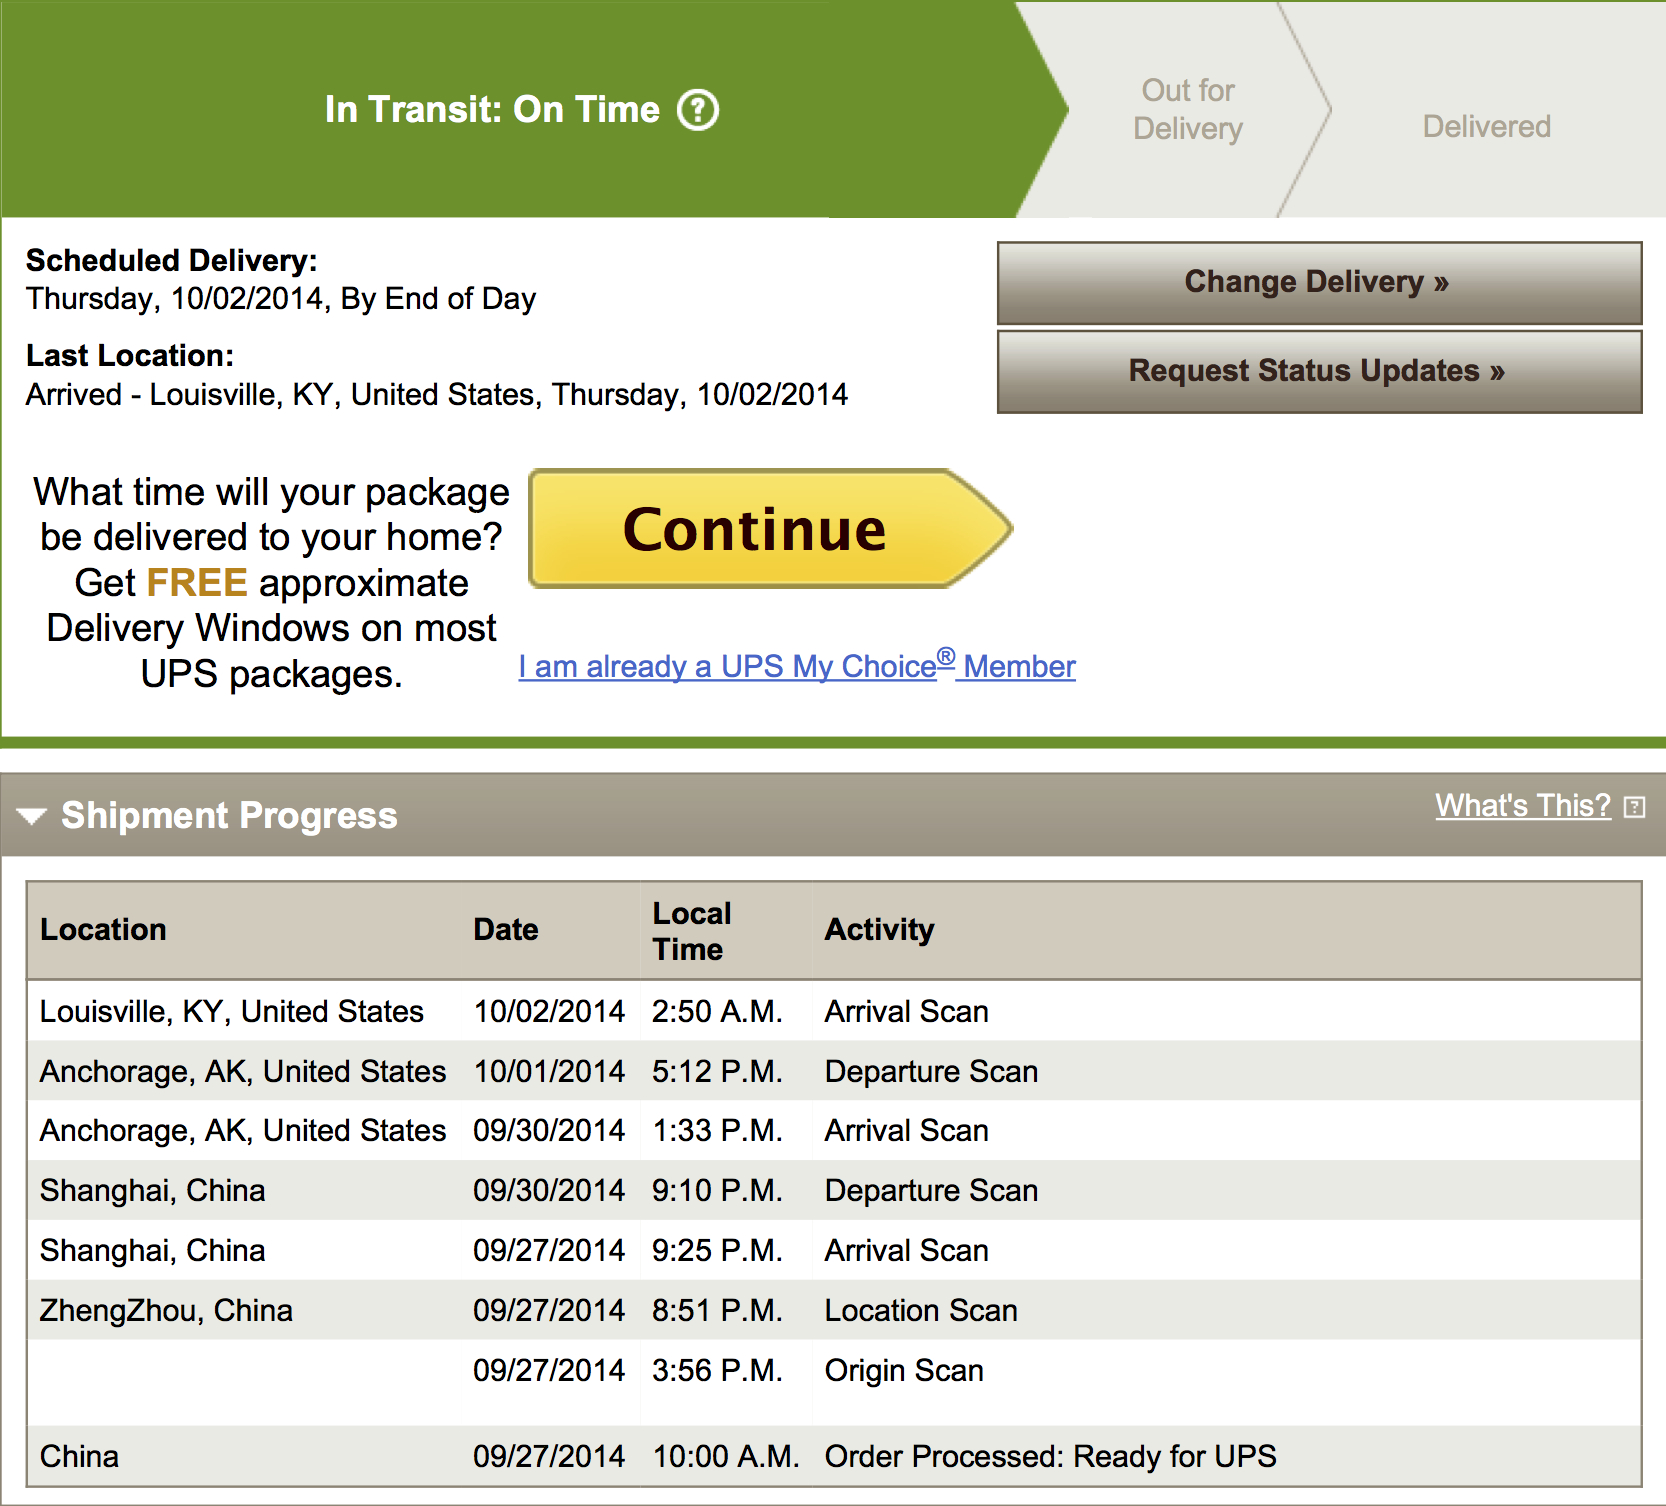Click the Request Status Updates button
1666x1506 pixels.
coord(1319,371)
